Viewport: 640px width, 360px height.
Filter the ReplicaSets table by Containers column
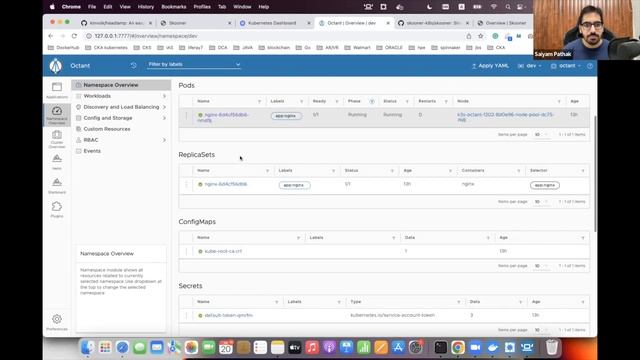click(519, 171)
